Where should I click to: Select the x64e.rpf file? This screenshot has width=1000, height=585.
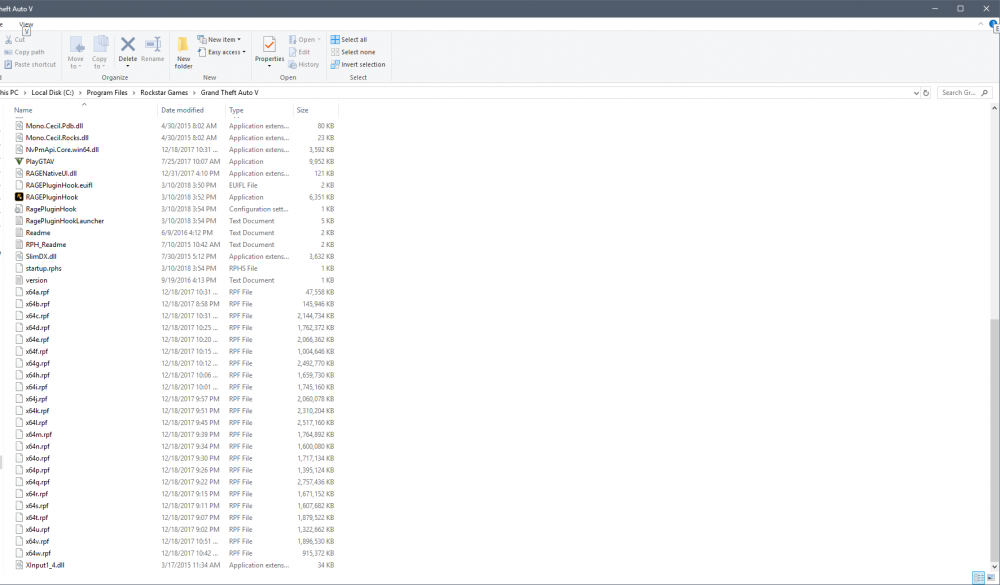tap(37, 339)
